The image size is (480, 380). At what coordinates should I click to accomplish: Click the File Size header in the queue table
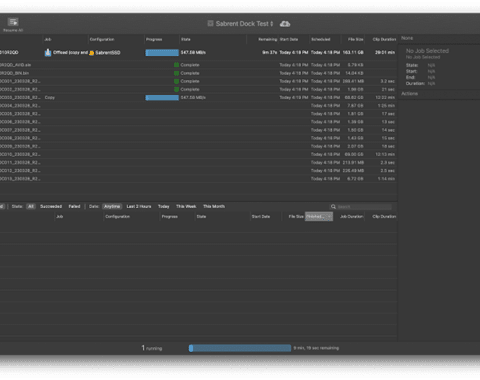(356, 39)
